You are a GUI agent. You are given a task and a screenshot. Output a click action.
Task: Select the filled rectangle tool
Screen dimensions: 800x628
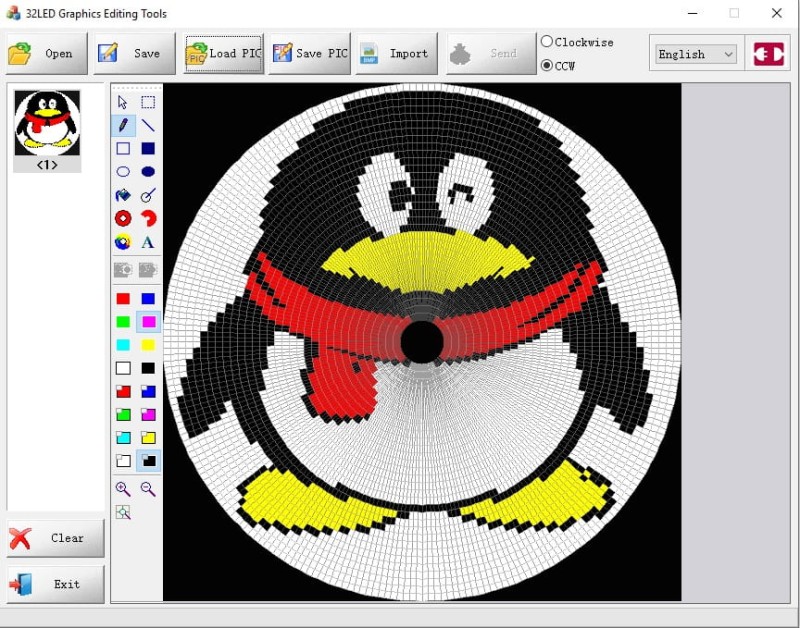click(x=148, y=148)
